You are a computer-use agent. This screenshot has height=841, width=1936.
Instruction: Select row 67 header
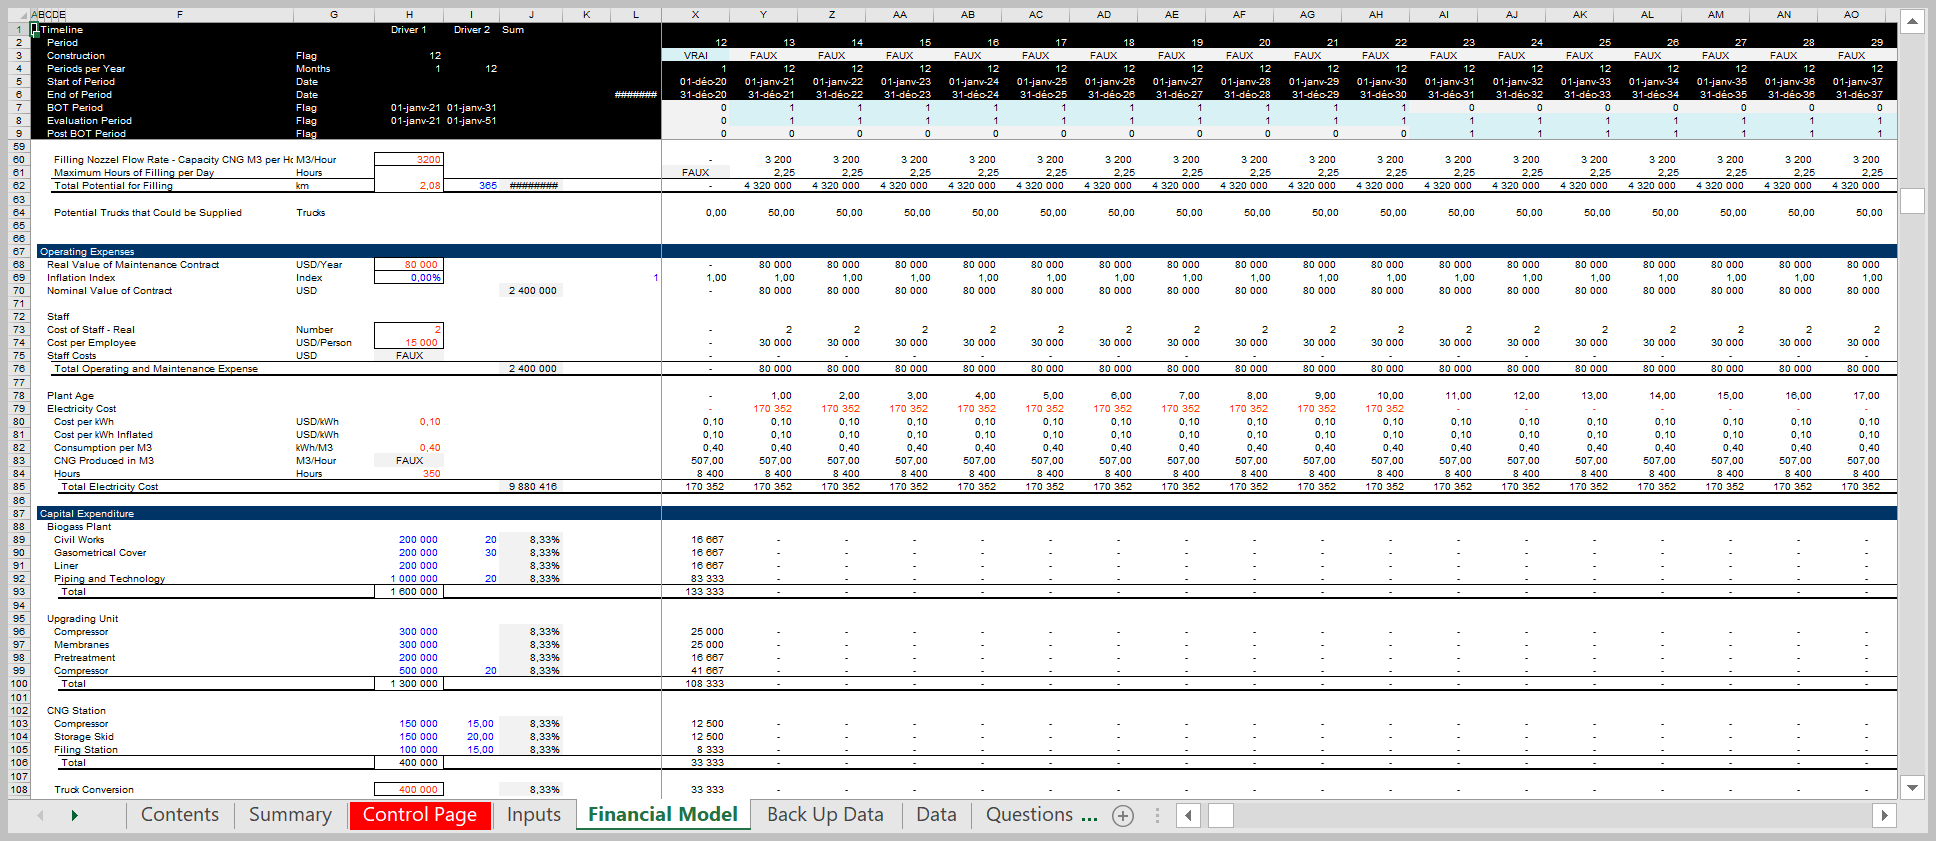(x=19, y=252)
